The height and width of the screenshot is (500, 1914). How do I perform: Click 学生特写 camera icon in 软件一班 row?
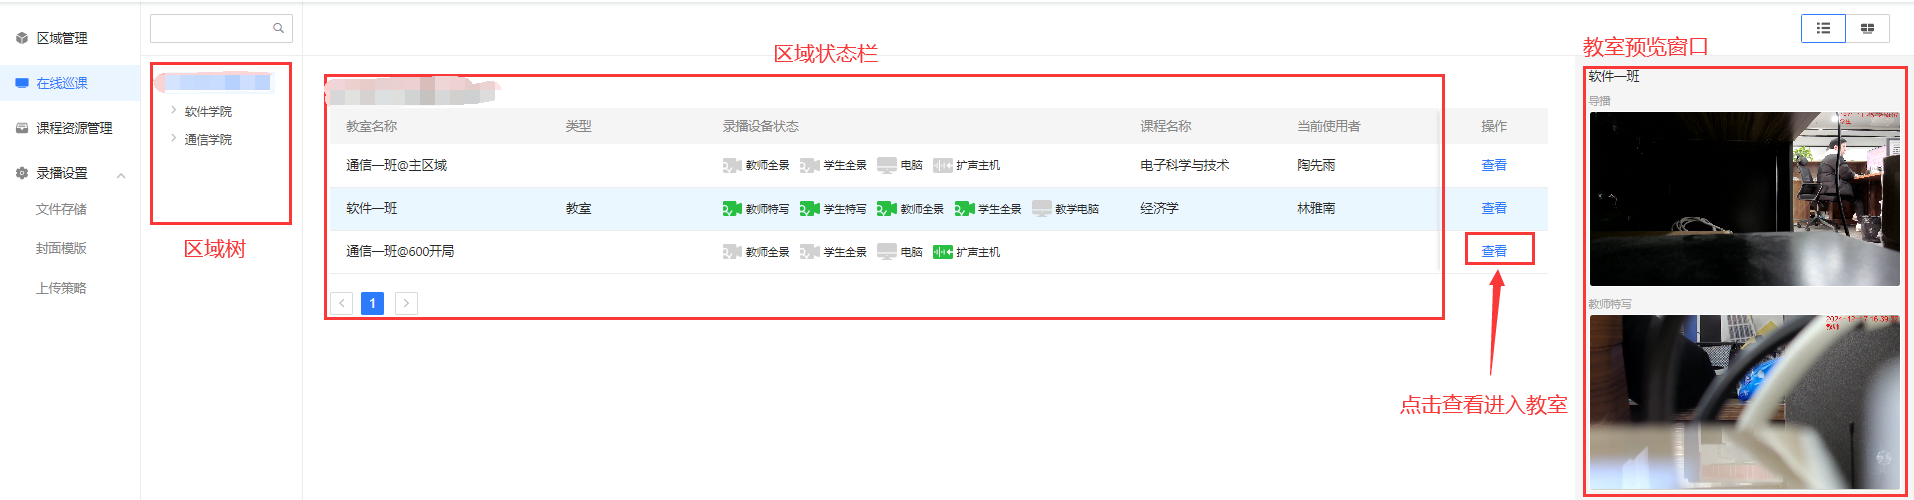[x=809, y=209]
